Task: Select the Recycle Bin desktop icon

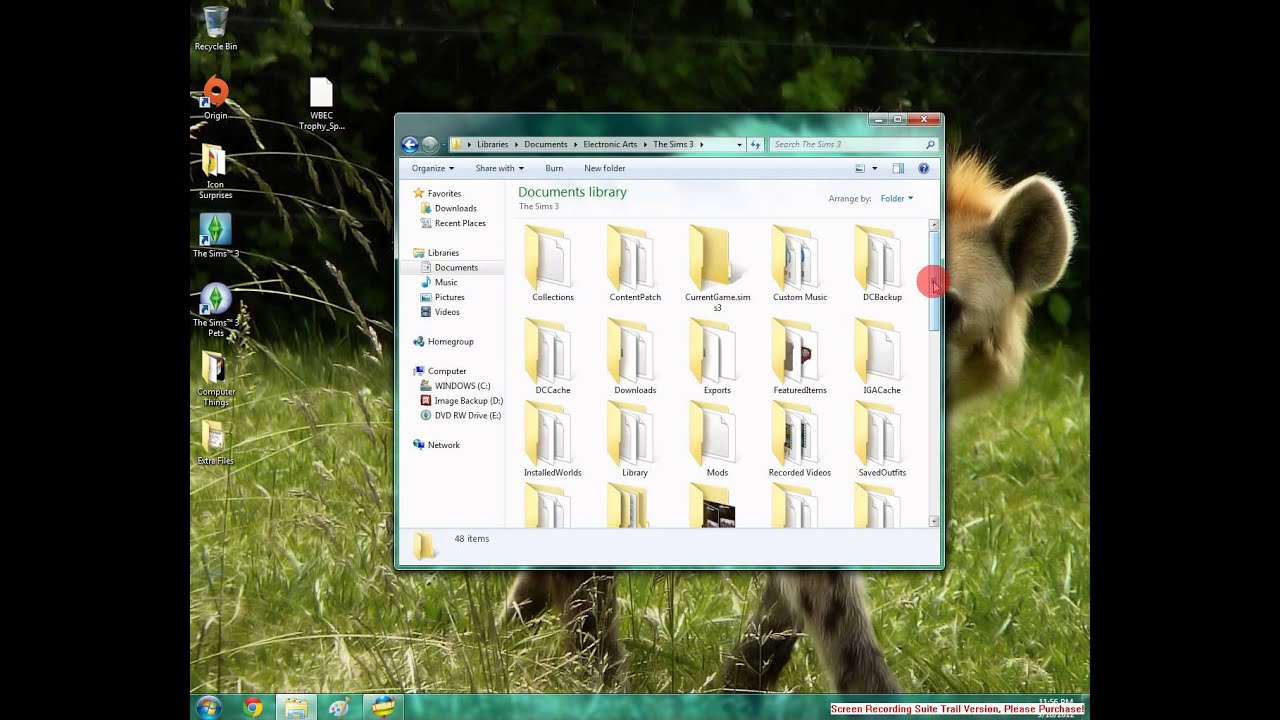Action: pyautogui.click(x=215, y=29)
